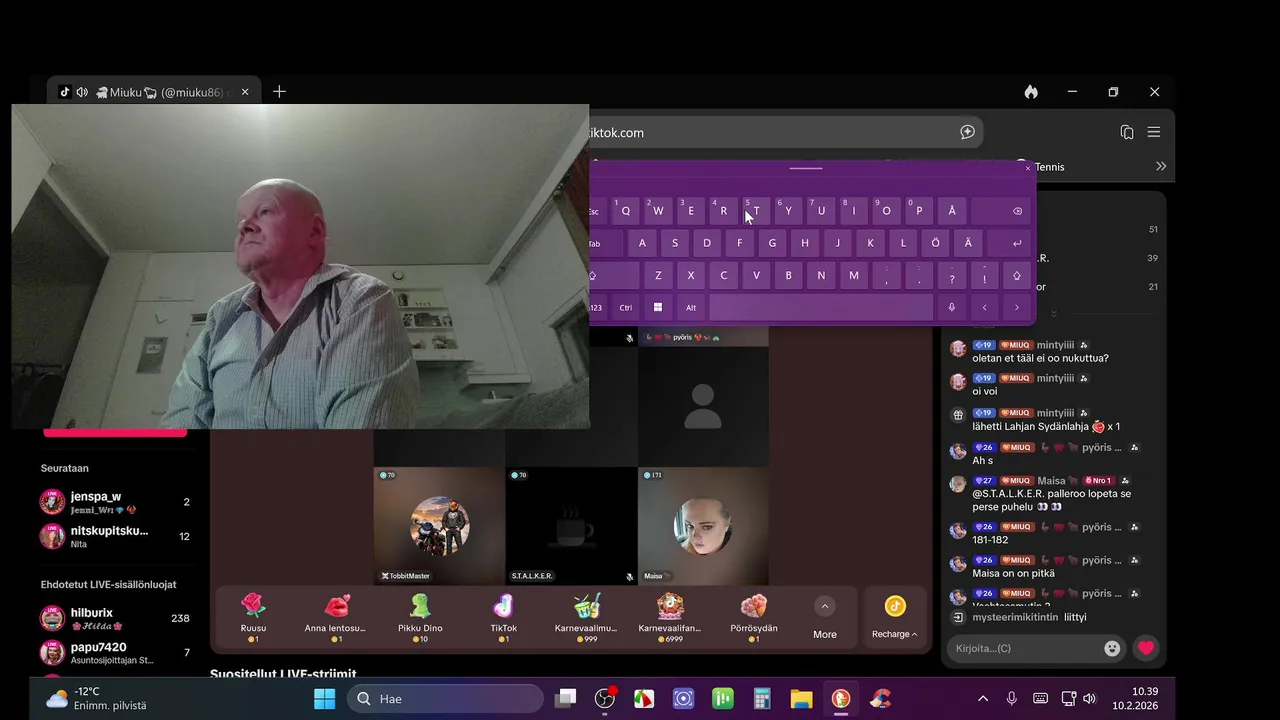Screen dimensions: 1280x720
Task: Toggle touch keyboard from system tray
Action: 1040,698
